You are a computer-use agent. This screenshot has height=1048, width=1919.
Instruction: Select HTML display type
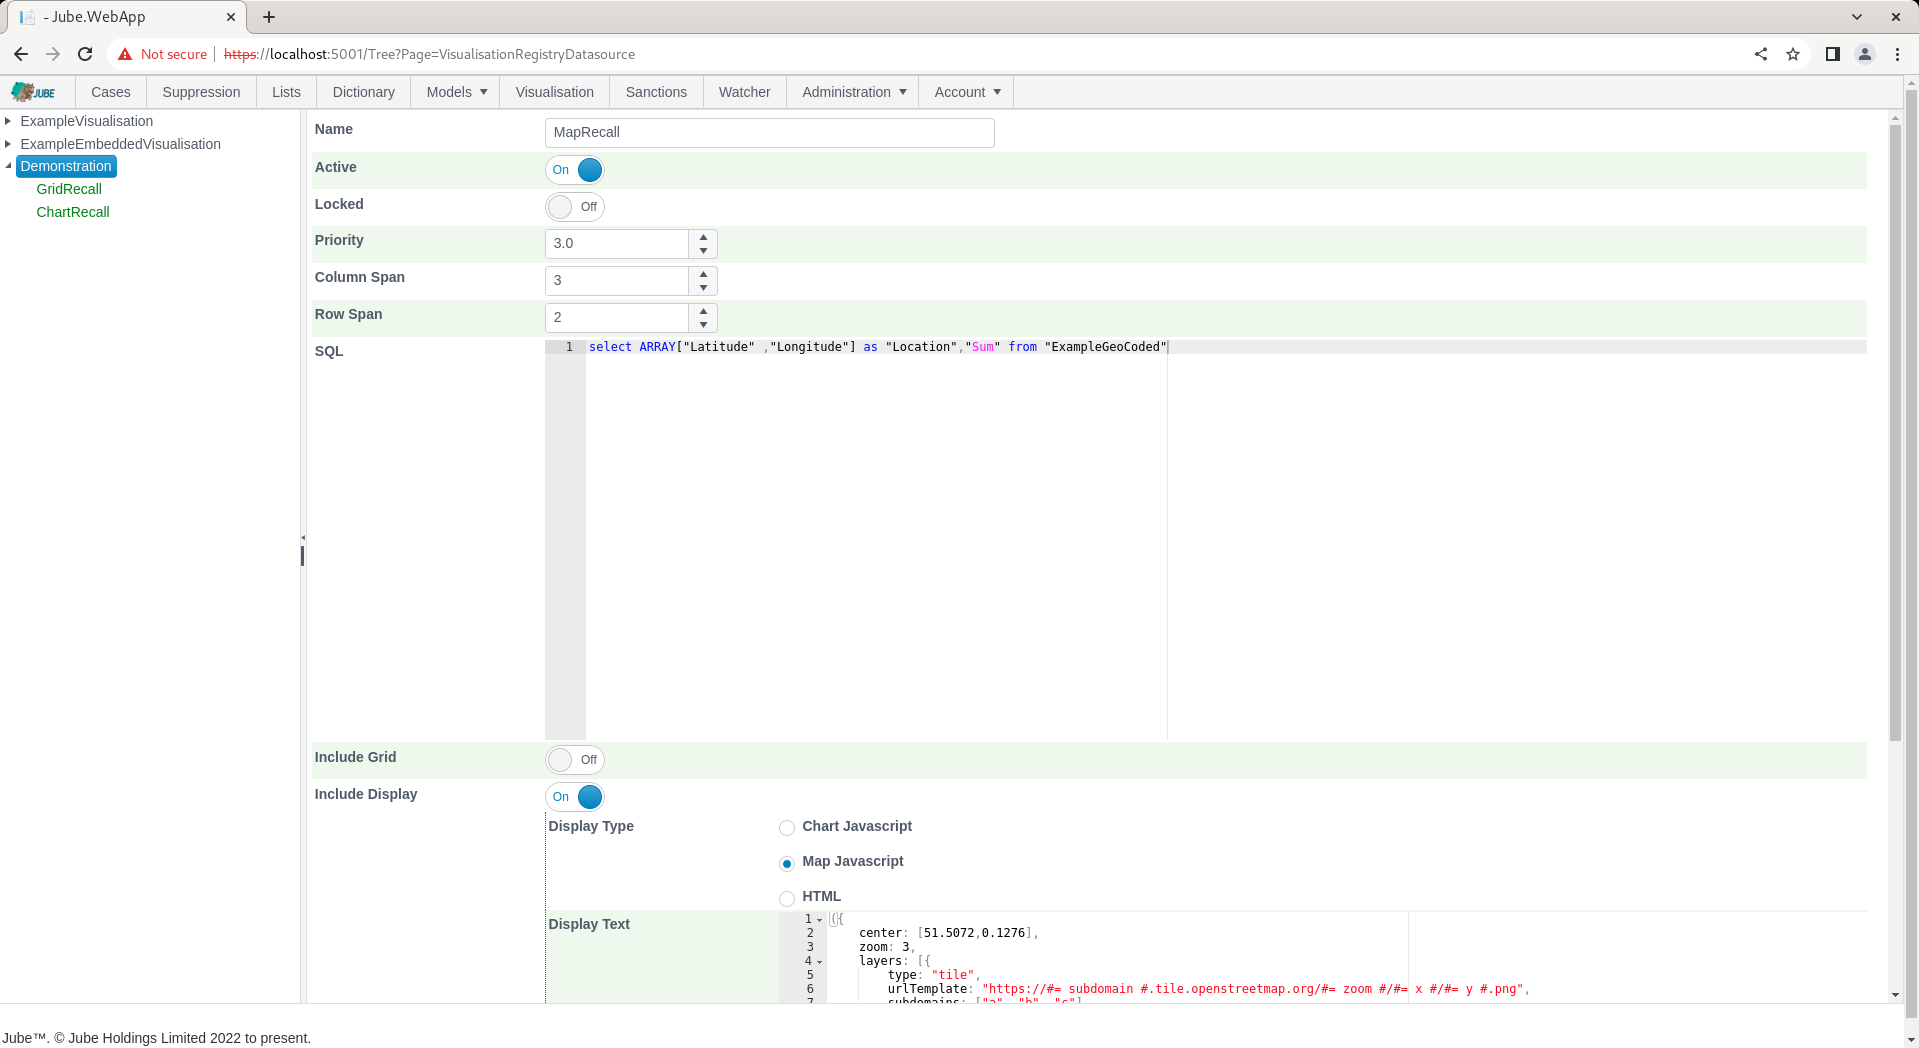pyautogui.click(x=787, y=898)
